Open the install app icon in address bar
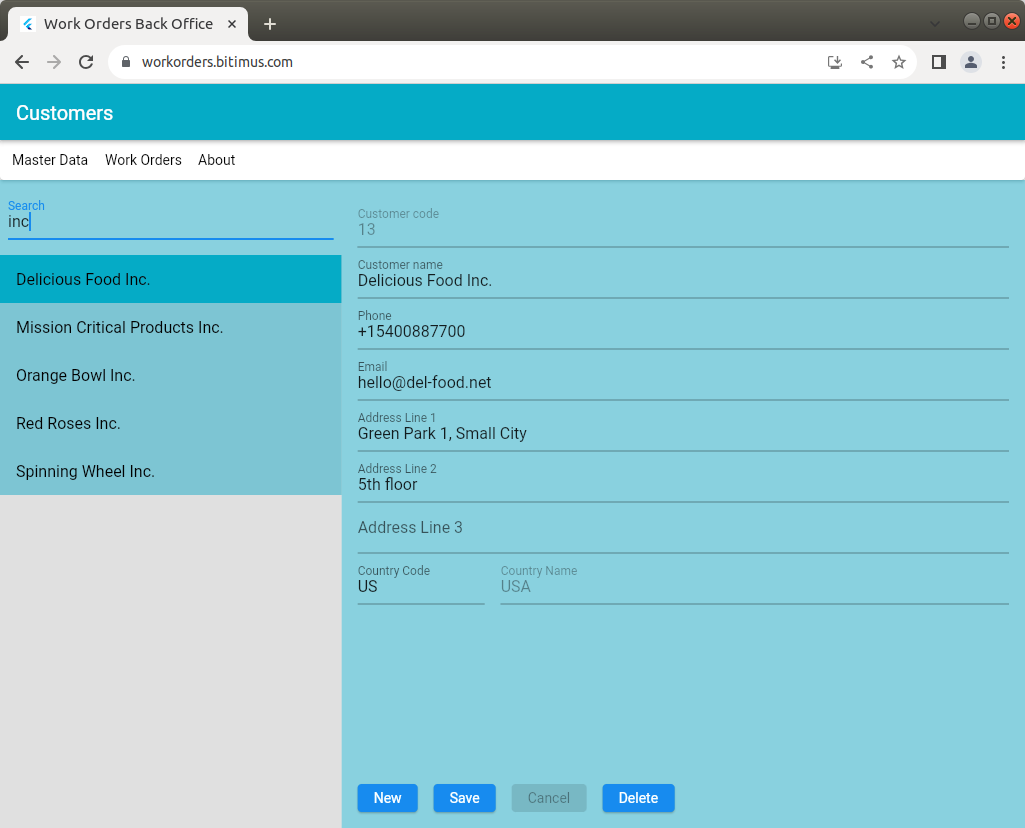1025x828 pixels. (x=835, y=62)
